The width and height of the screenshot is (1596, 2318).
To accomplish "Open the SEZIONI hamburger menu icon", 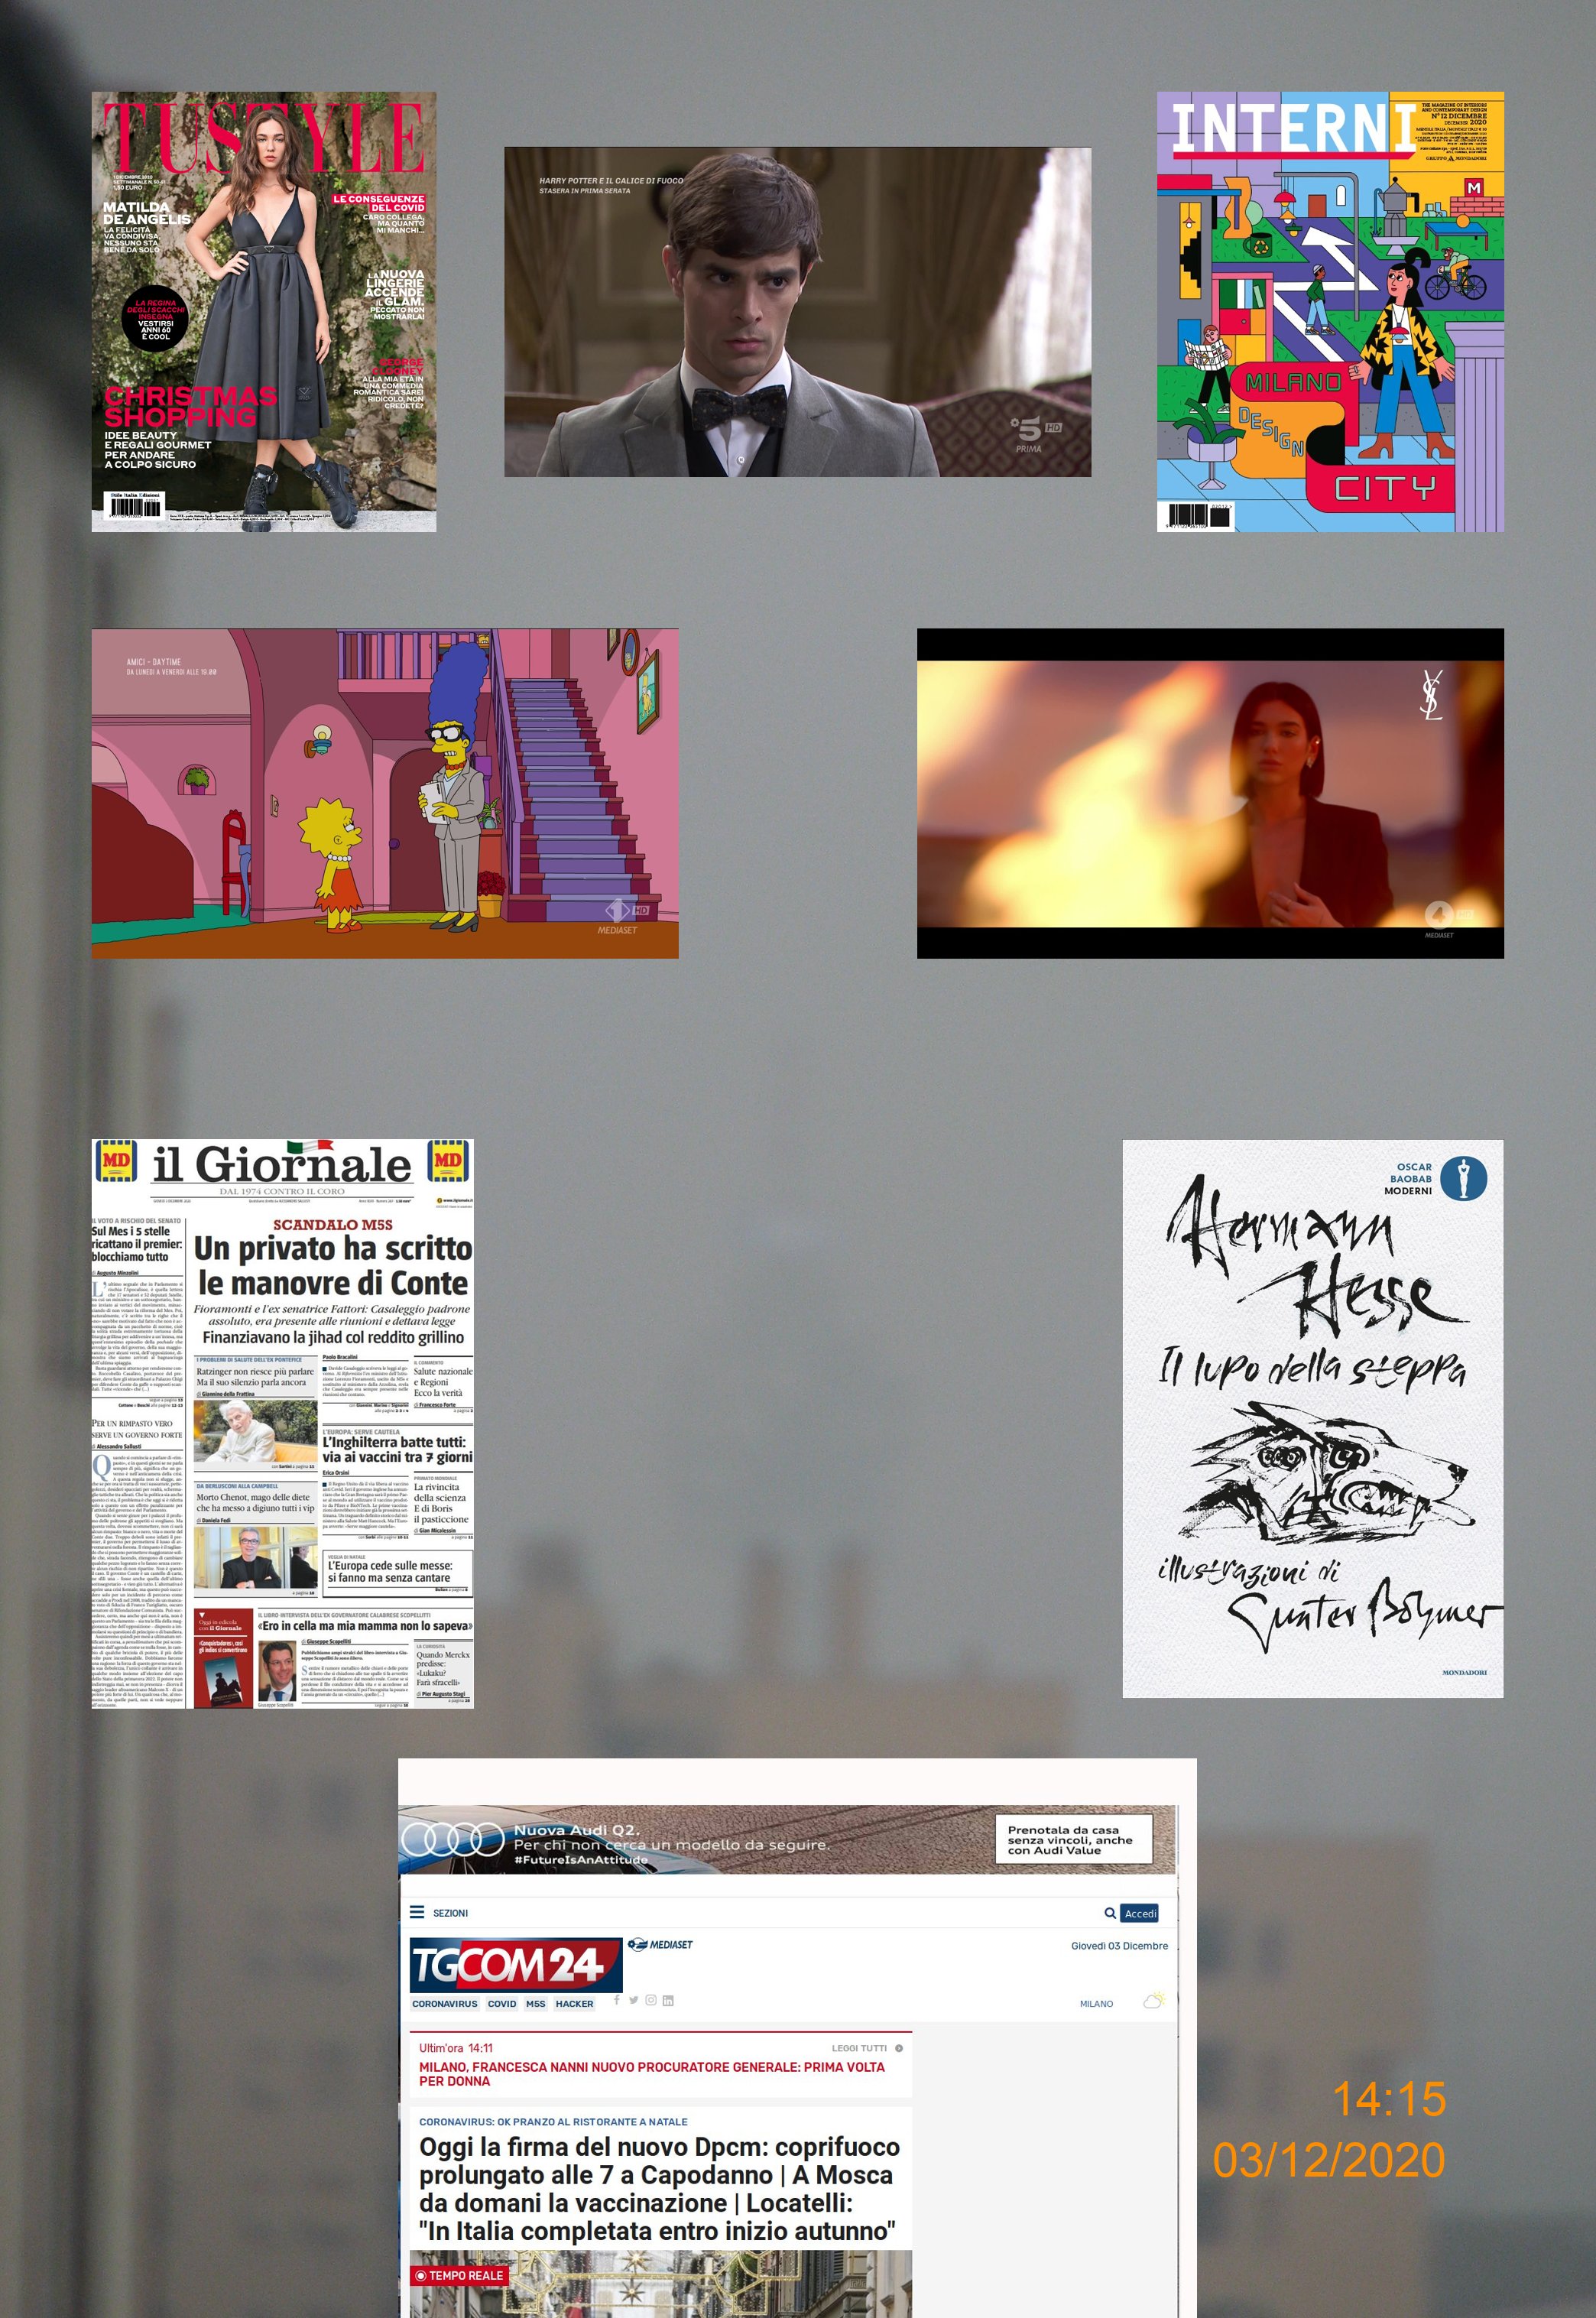I will click(417, 1912).
